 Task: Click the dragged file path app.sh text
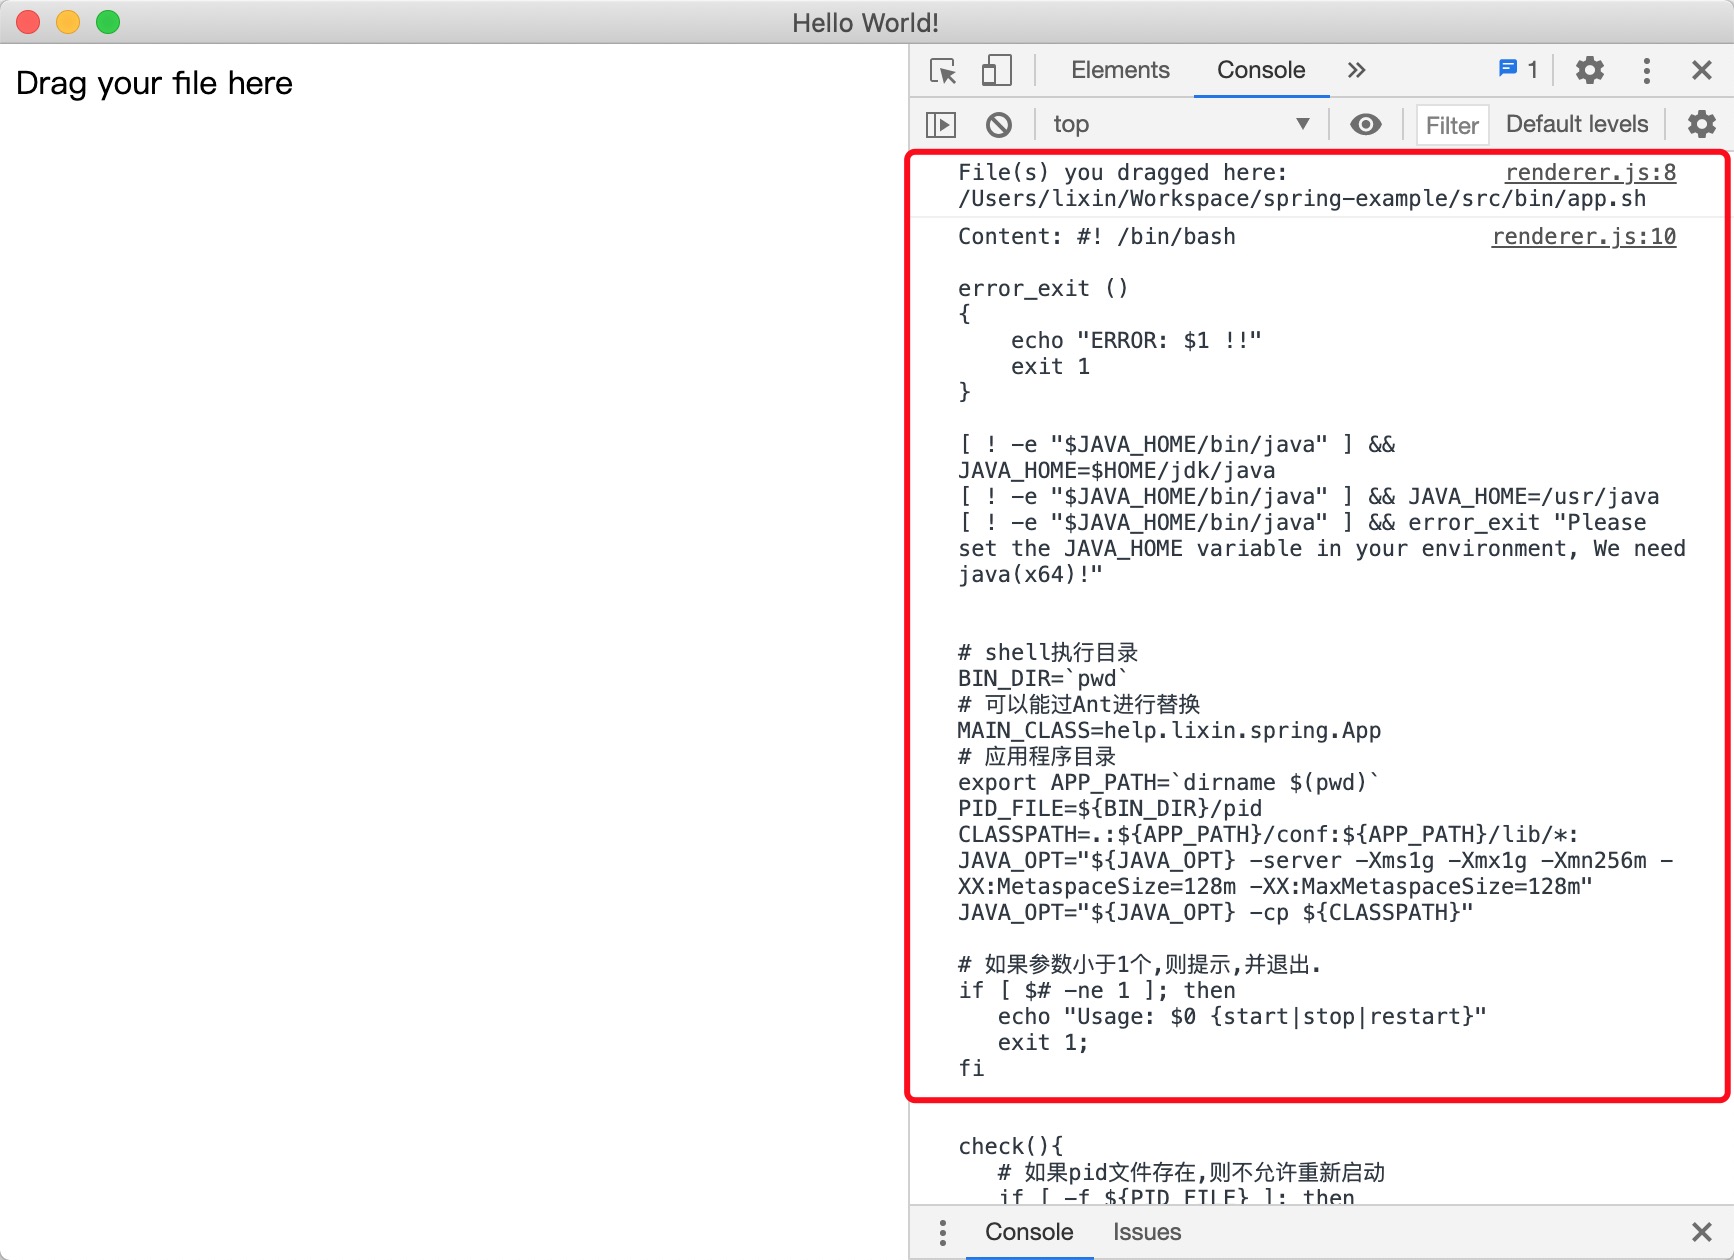[x=1302, y=198]
